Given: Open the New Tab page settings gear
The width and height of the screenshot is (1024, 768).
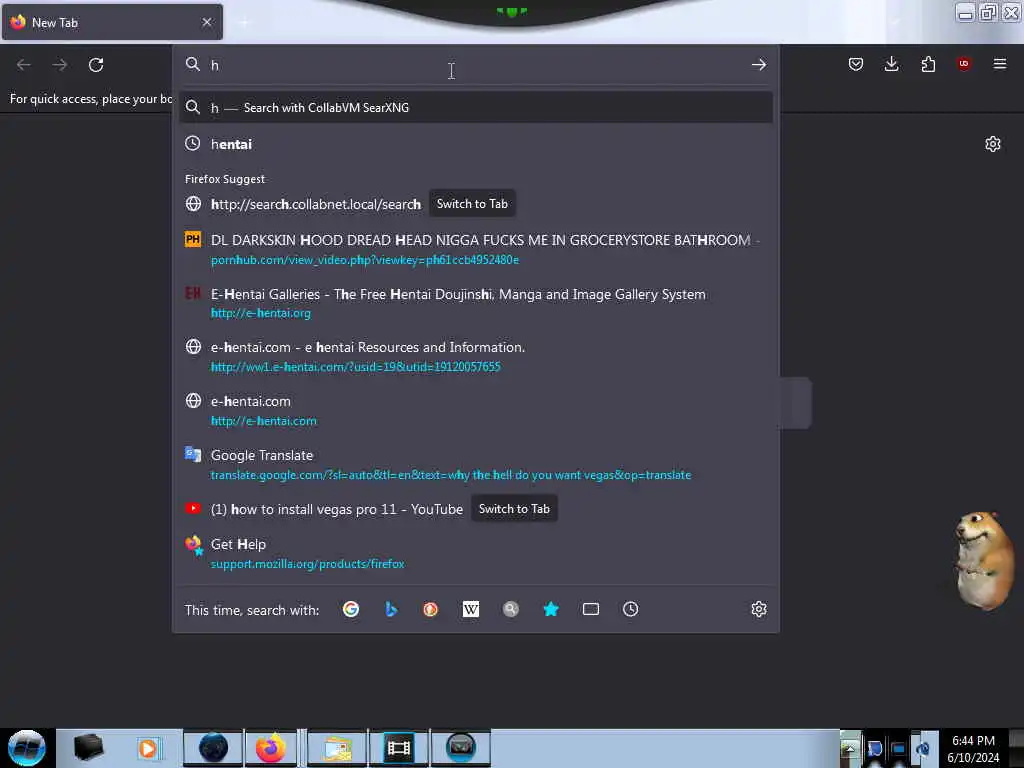Looking at the screenshot, I should [x=993, y=144].
